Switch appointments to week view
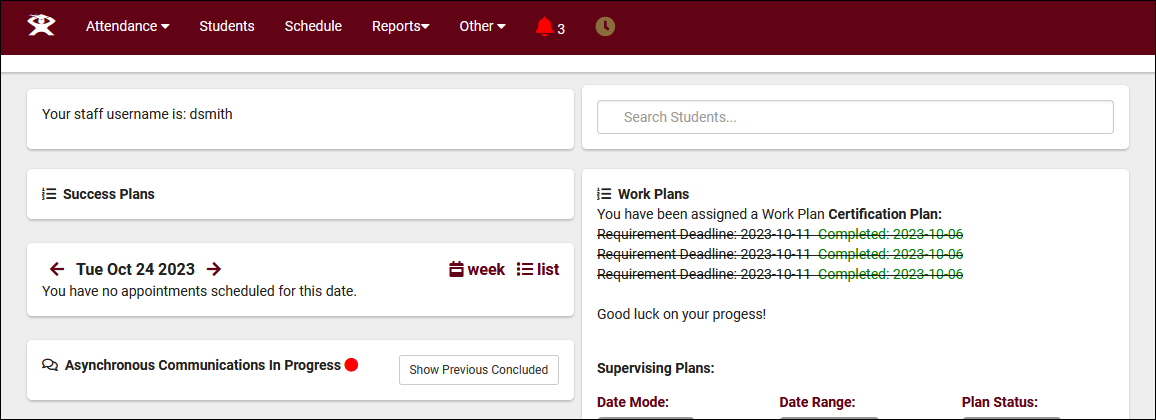 point(477,269)
